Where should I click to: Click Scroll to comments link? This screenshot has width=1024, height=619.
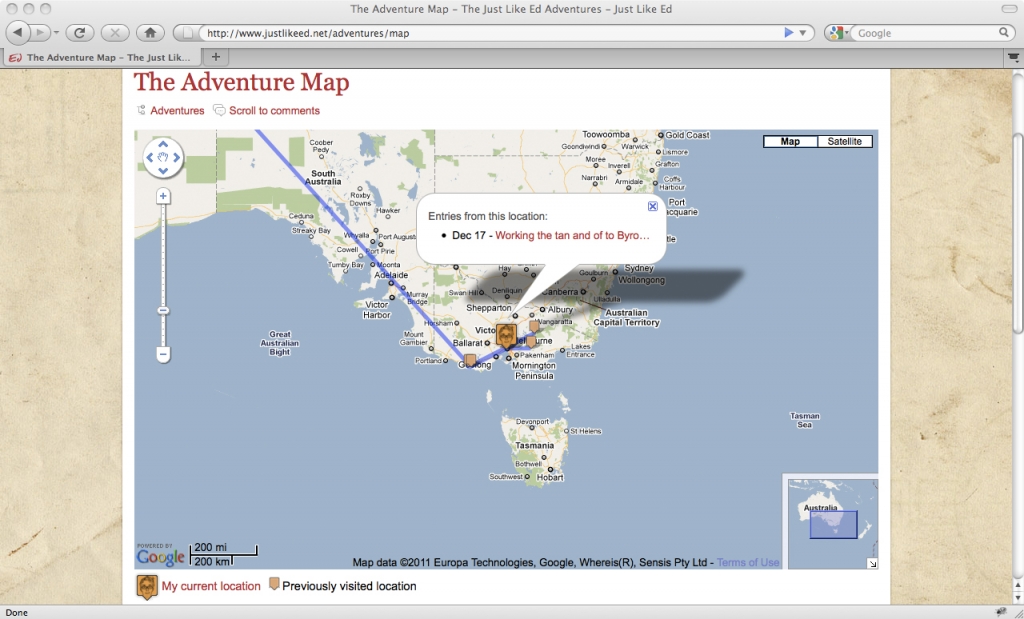tap(274, 110)
